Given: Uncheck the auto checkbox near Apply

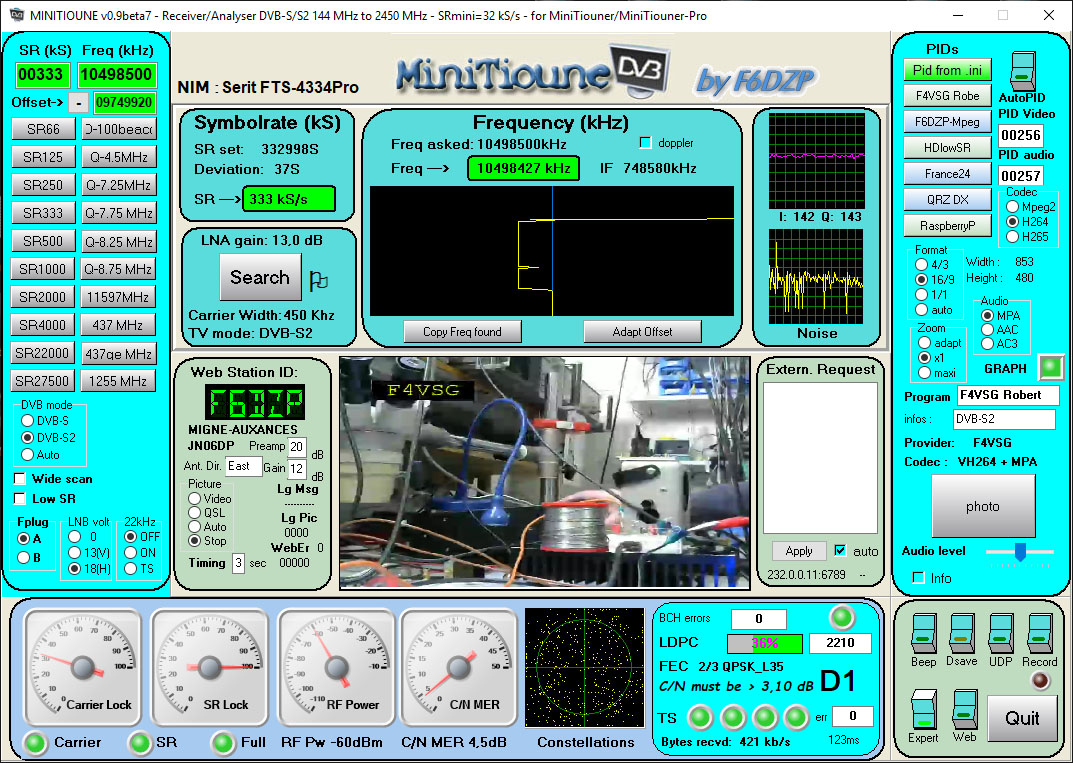Looking at the screenshot, I should (840, 550).
